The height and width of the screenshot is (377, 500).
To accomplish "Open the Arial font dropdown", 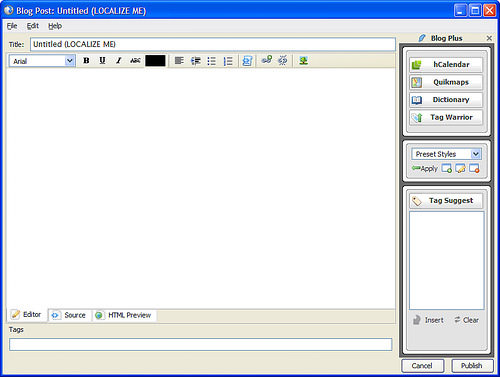I will pos(42,61).
